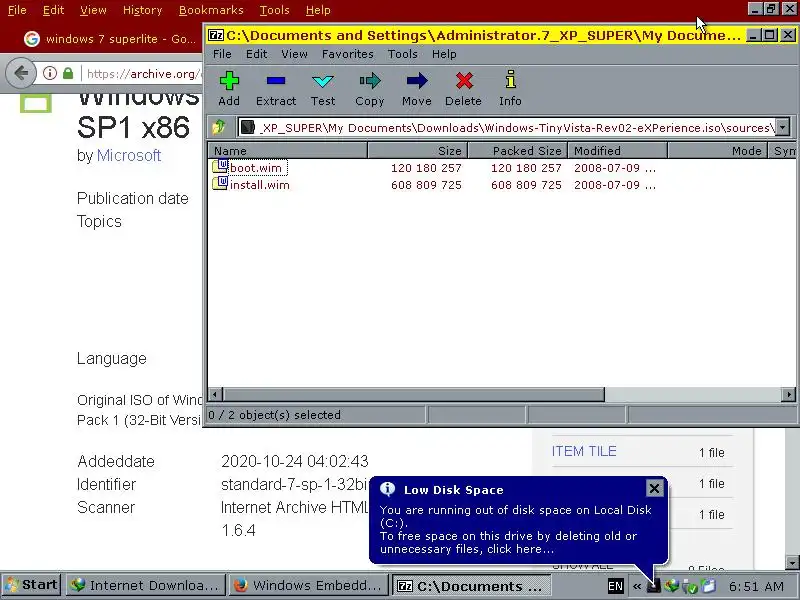Select the boot.wim file name
Image resolution: width=800 pixels, height=600 pixels.
click(x=256, y=168)
